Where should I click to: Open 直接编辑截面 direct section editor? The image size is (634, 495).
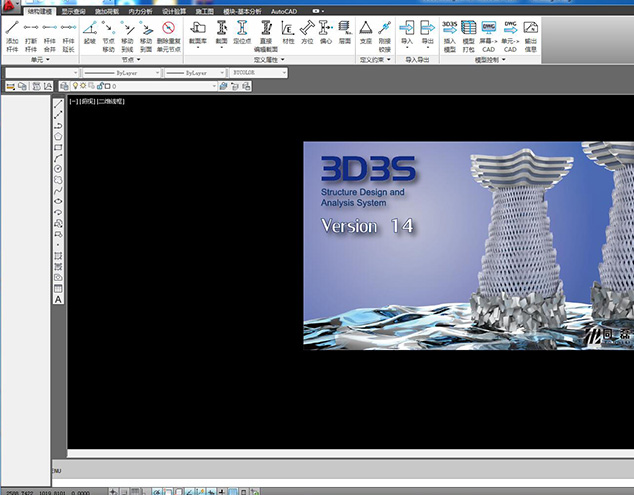266,36
